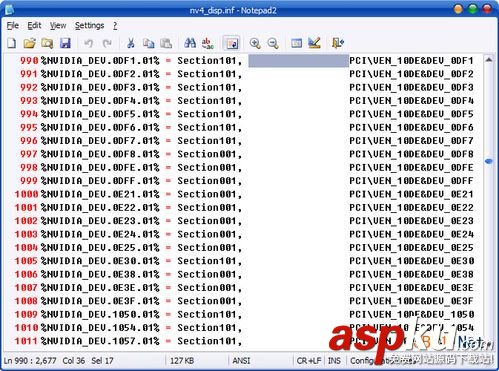Open a file with the folder icon
This screenshot has height=371, width=499.
tap(30, 43)
